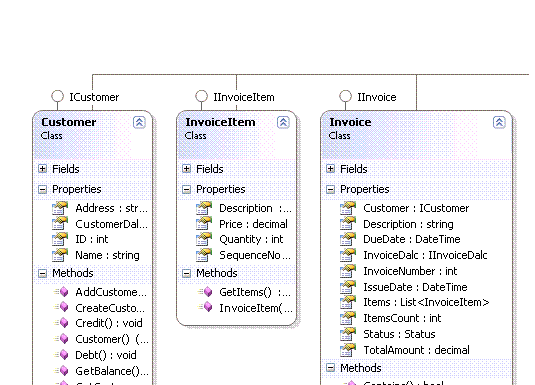Click the Address property icon in Customer

point(60,208)
